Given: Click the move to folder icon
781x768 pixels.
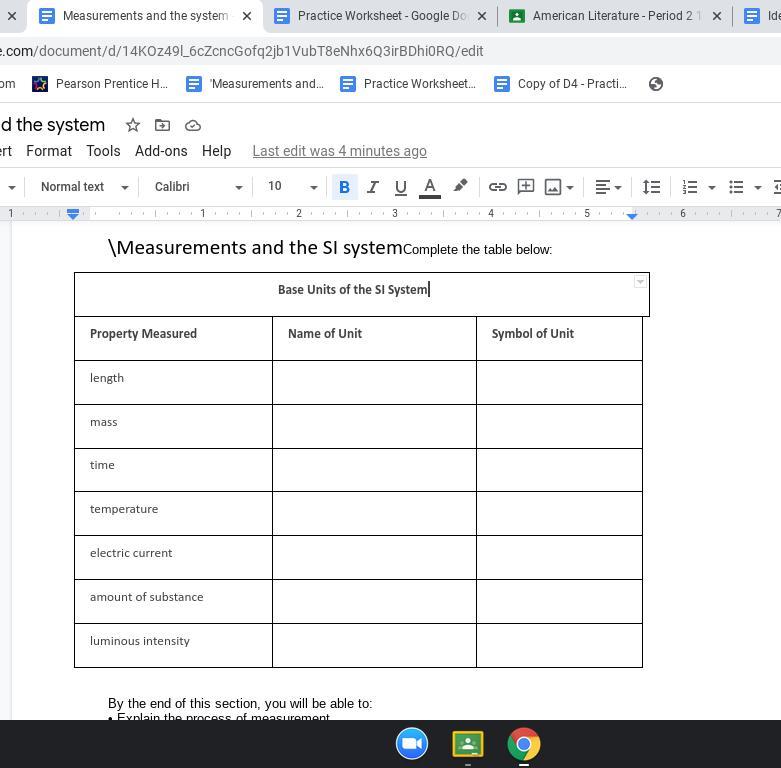Looking at the screenshot, I should click(162, 125).
